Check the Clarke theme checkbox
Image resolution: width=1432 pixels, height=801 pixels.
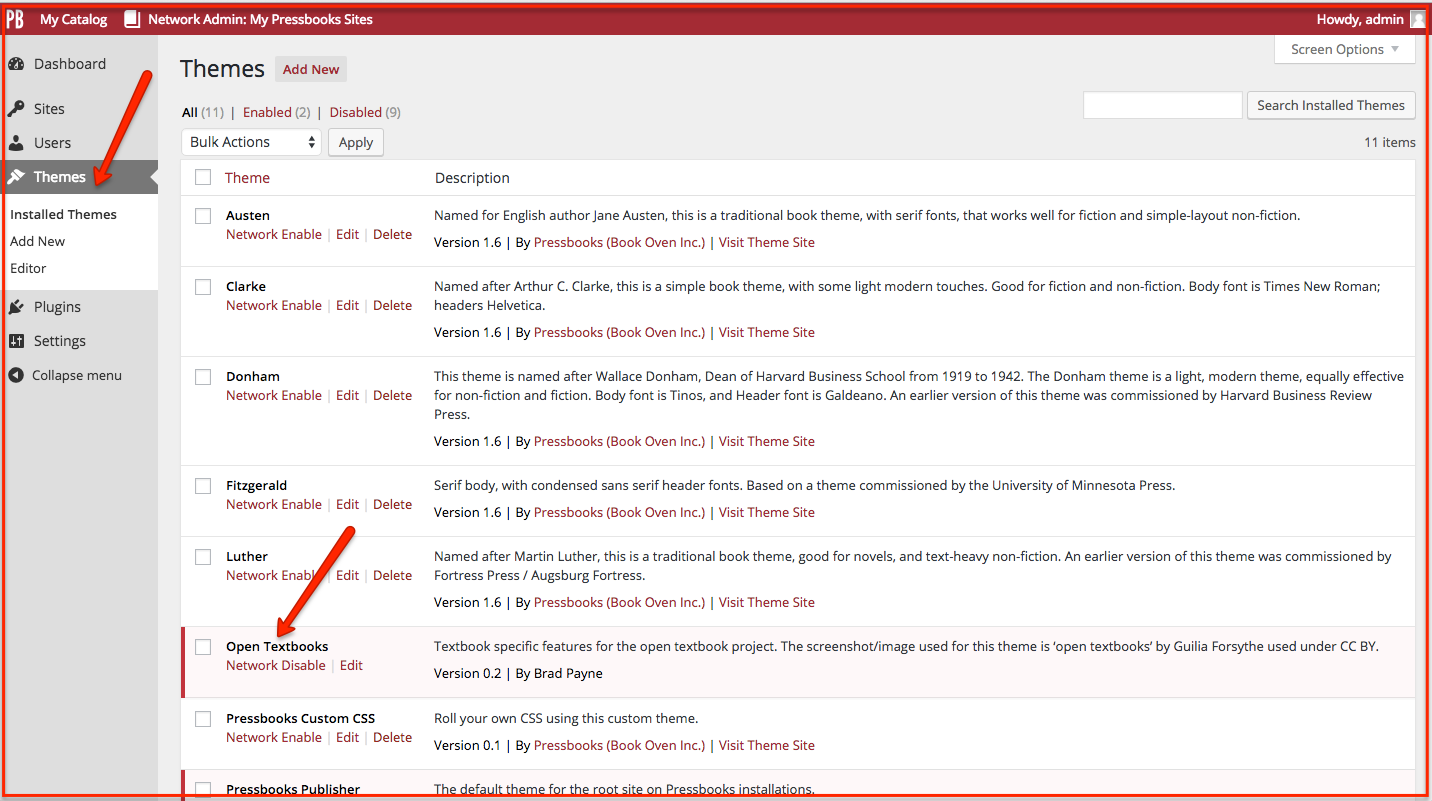[203, 287]
